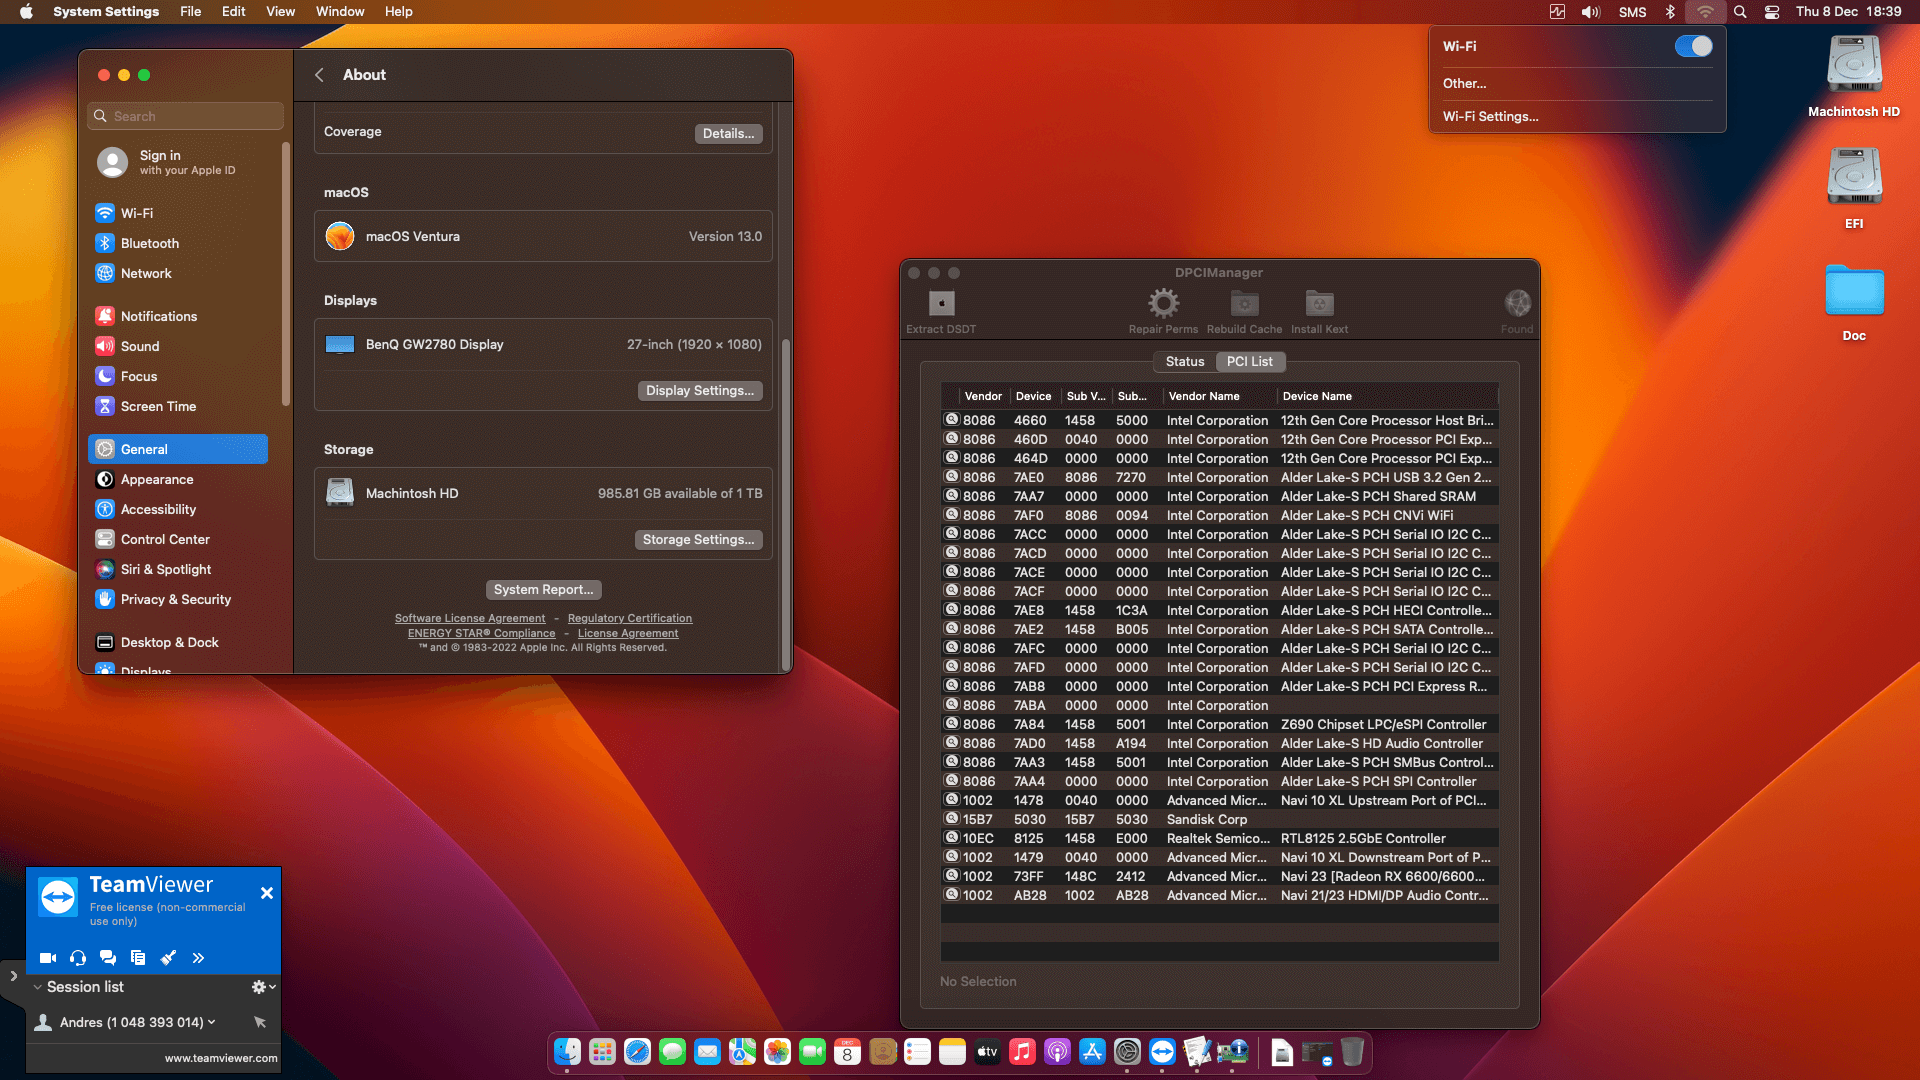This screenshot has height=1080, width=1920.
Task: Click Sign in with your Apple ID
Action: point(180,162)
